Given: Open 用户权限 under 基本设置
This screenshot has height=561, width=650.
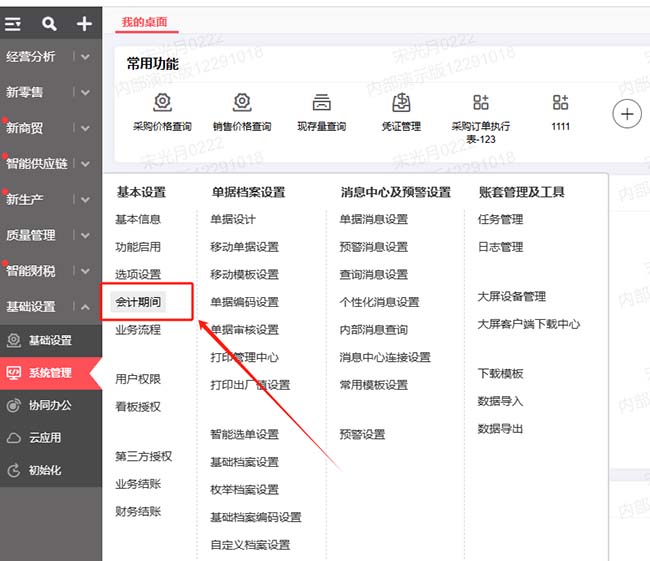Looking at the screenshot, I should click(138, 379).
